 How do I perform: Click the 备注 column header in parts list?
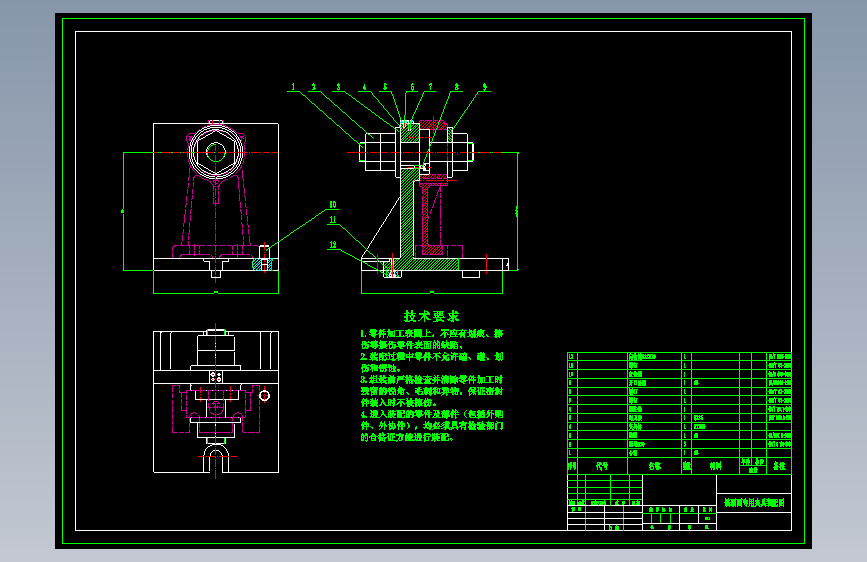779,466
